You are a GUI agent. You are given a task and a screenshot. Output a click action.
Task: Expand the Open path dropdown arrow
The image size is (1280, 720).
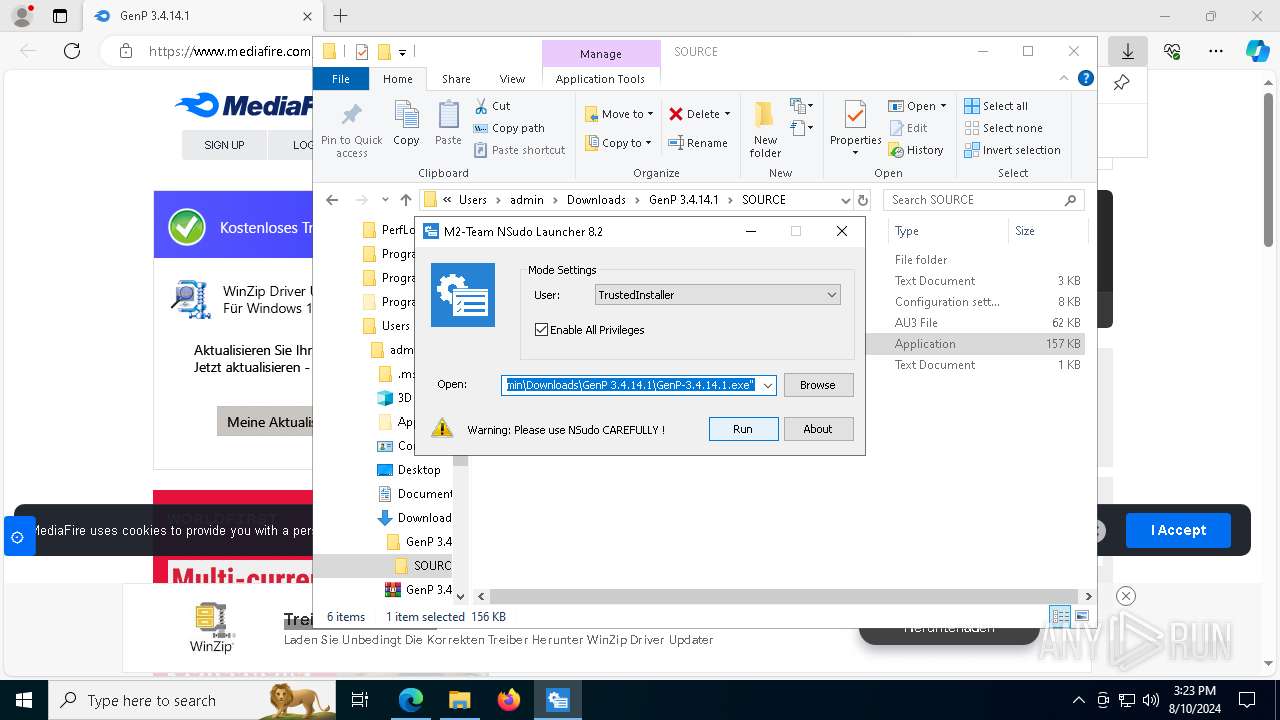pyautogui.click(x=768, y=385)
